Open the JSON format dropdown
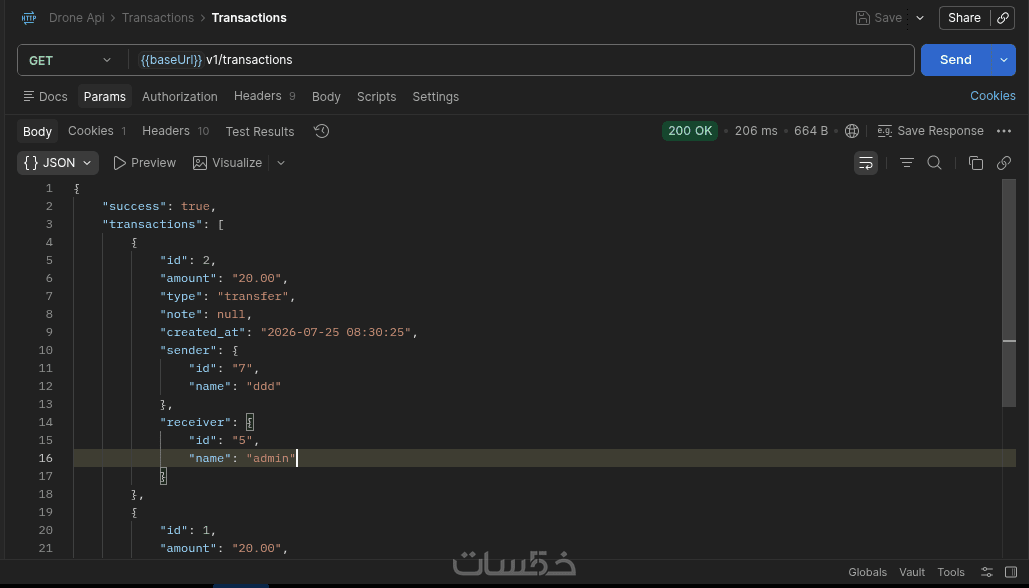 coord(58,163)
